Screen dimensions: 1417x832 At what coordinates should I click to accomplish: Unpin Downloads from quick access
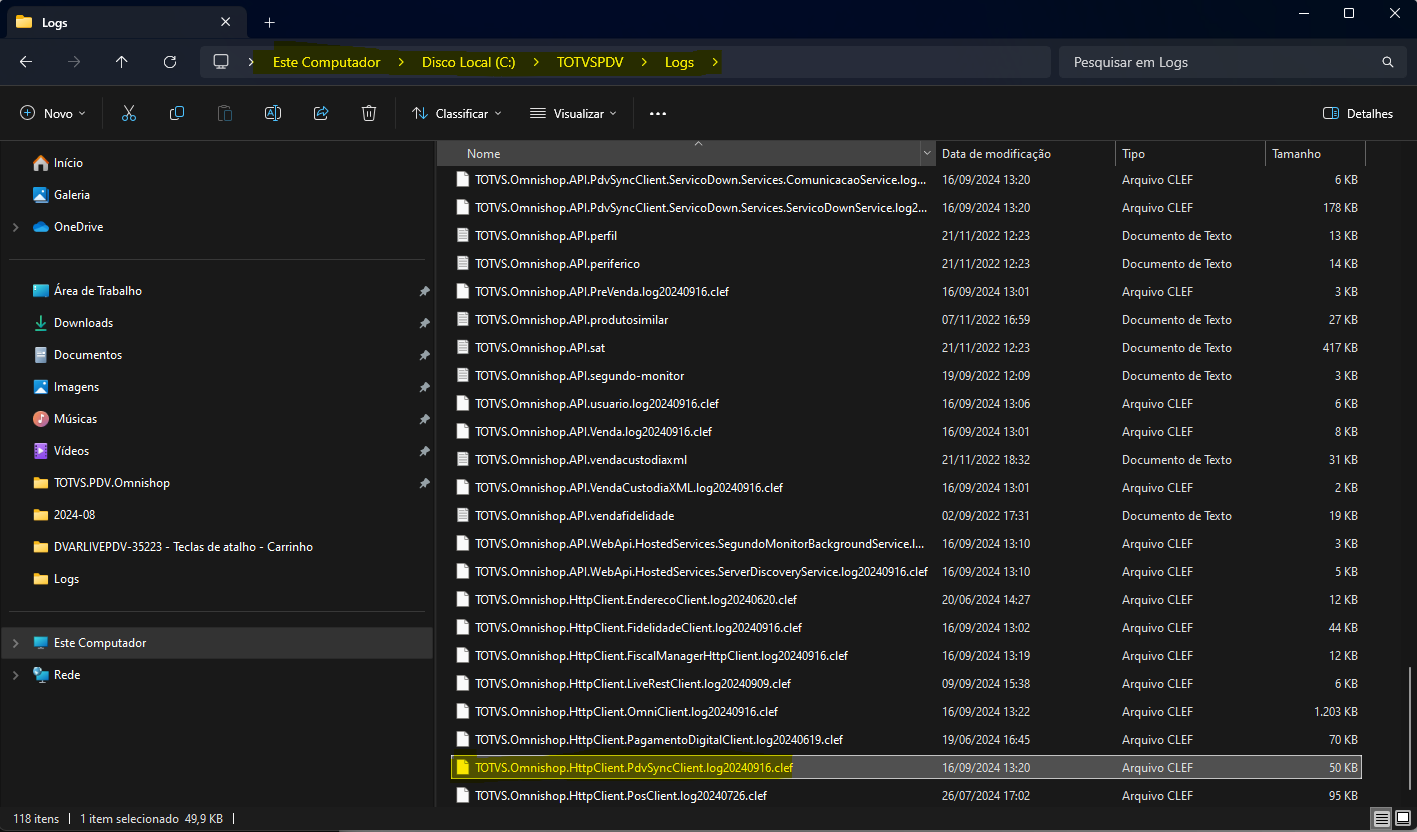click(x=424, y=323)
